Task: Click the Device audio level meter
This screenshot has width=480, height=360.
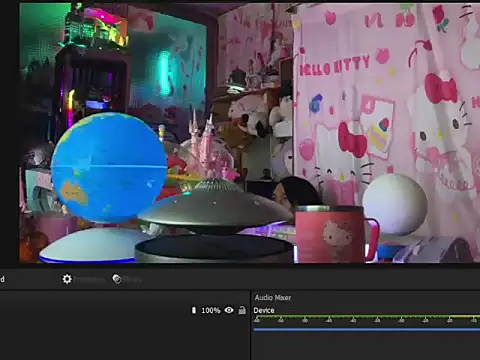Action: 367,317
